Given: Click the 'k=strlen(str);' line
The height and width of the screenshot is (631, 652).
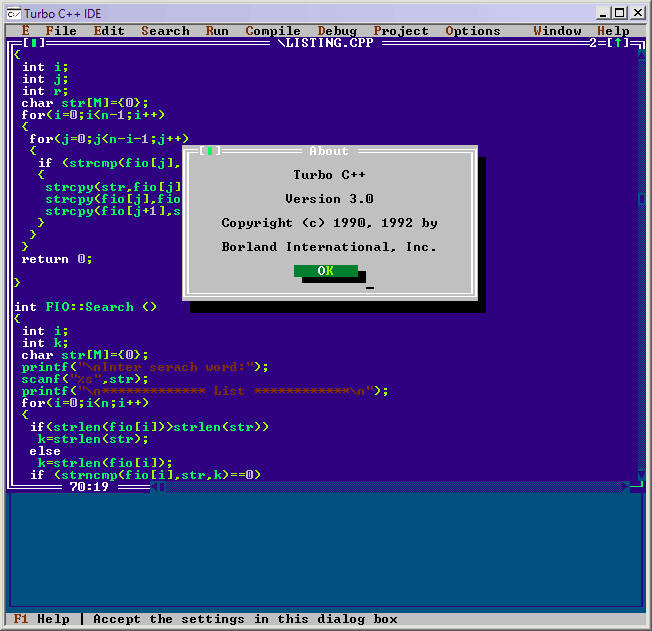Looking at the screenshot, I should [93, 439].
